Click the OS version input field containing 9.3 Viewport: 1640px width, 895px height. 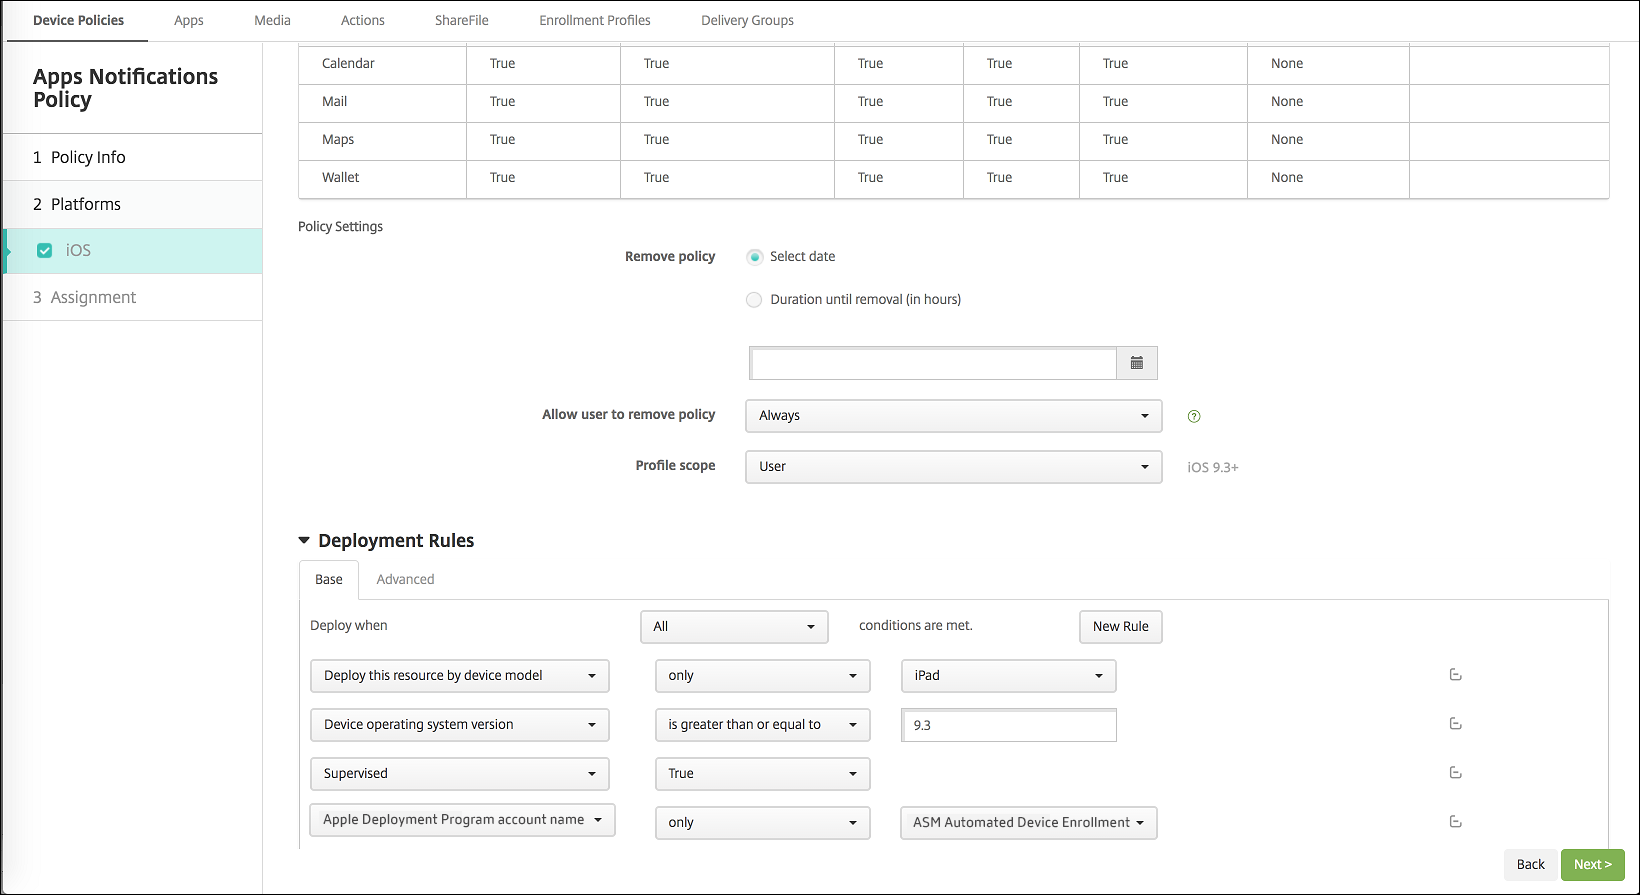1008,725
